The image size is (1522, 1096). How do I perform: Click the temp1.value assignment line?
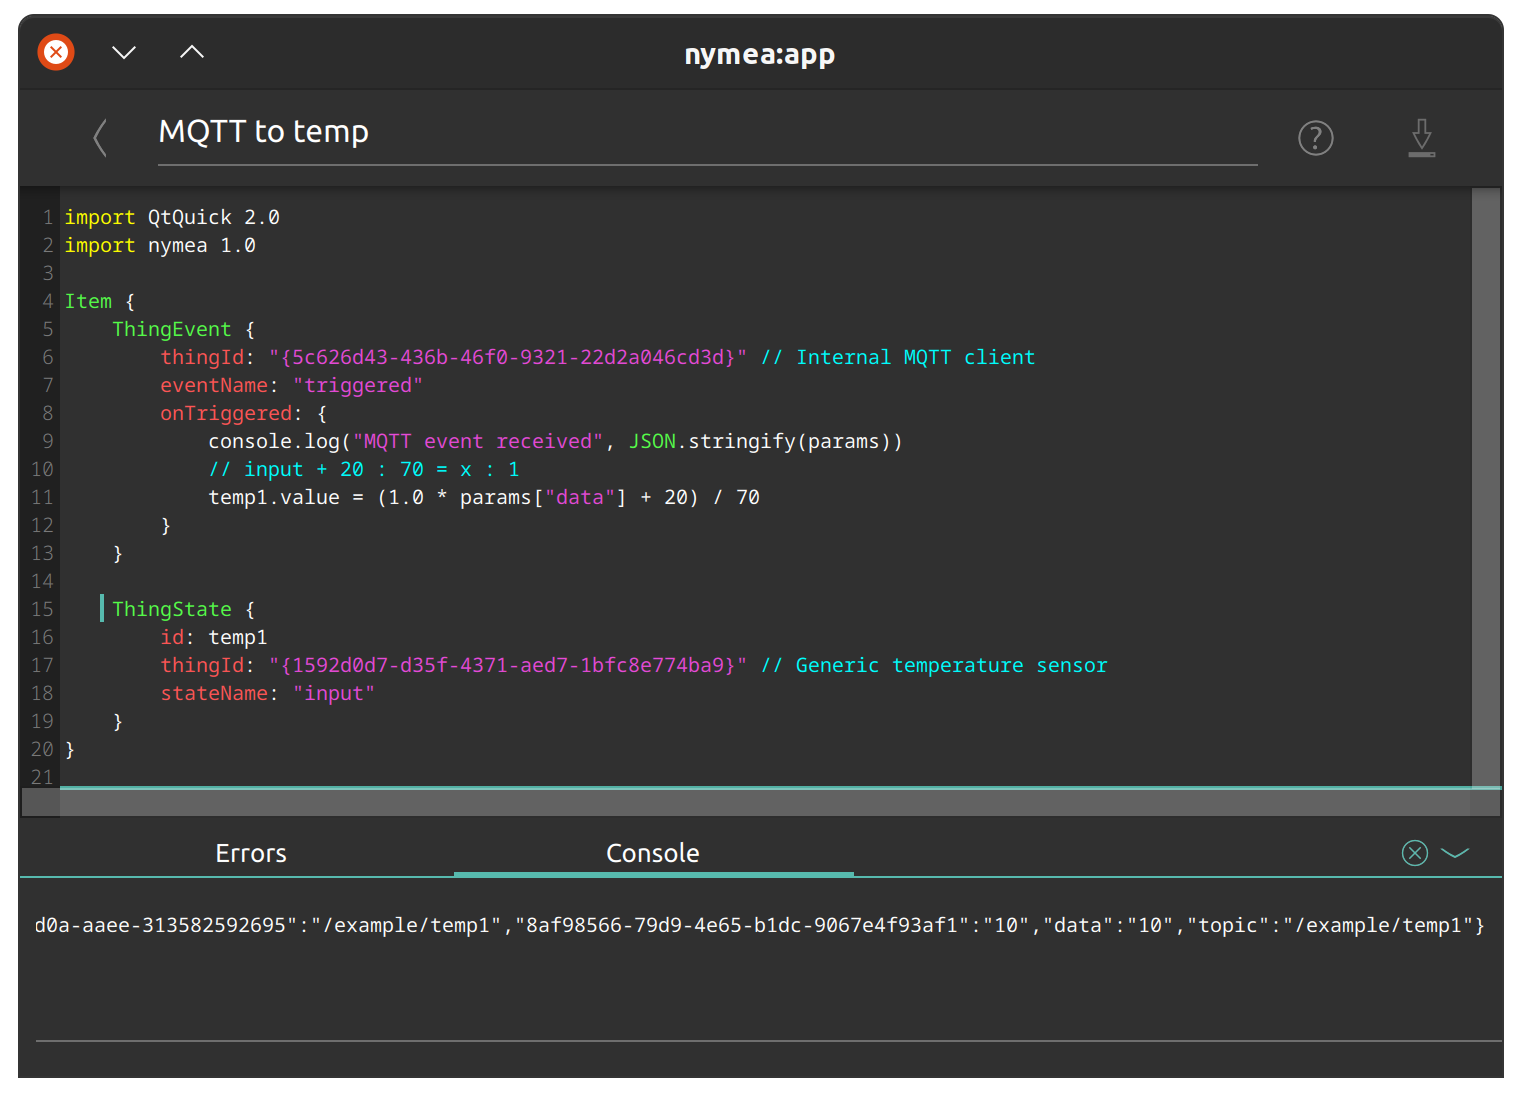point(484,497)
